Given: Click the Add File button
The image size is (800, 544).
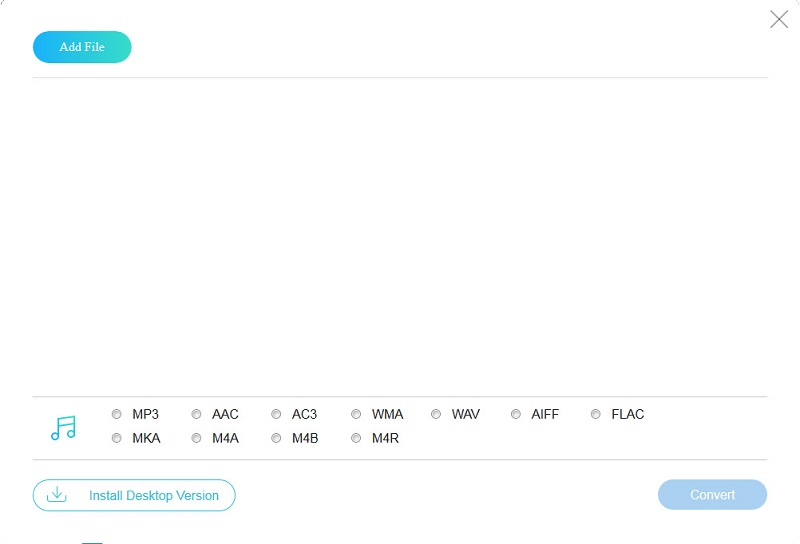Looking at the screenshot, I should tap(82, 47).
